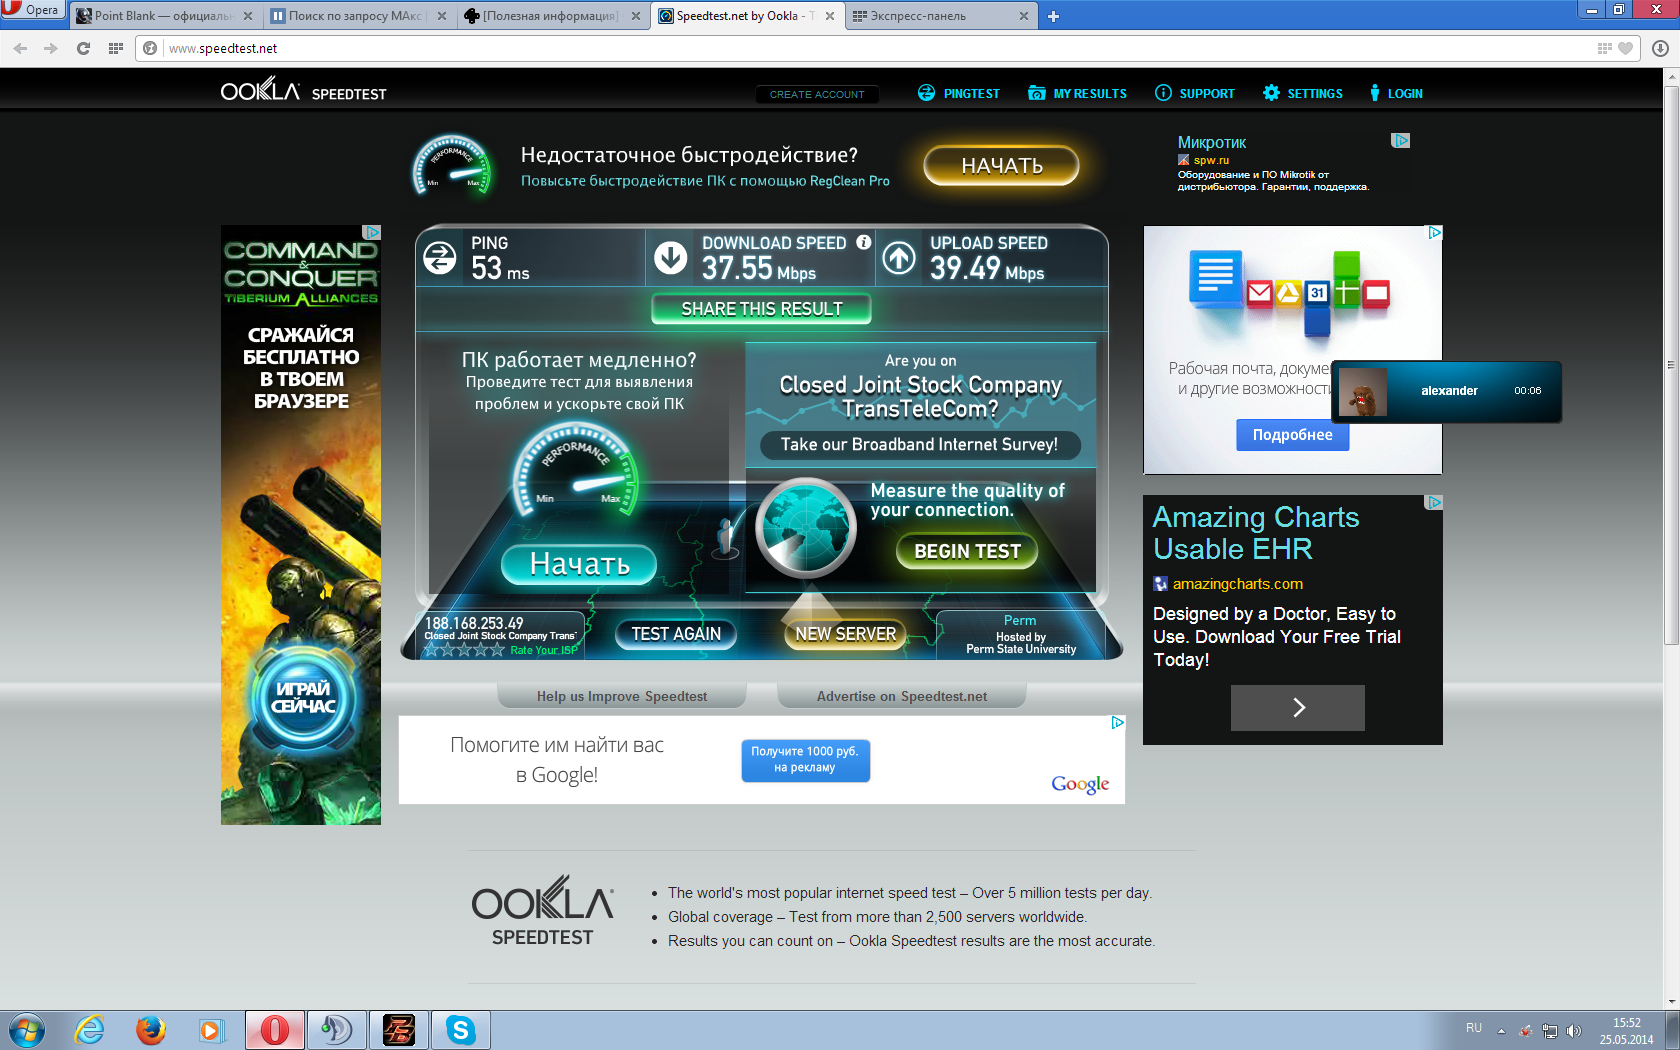Click AdChoices icon on Command & Conquer ad
This screenshot has height=1050, width=1680.
tap(372, 232)
